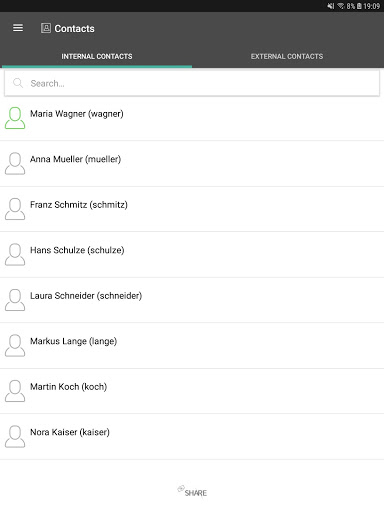Focus the Search contacts field
This screenshot has height=512, width=384.
point(192,83)
